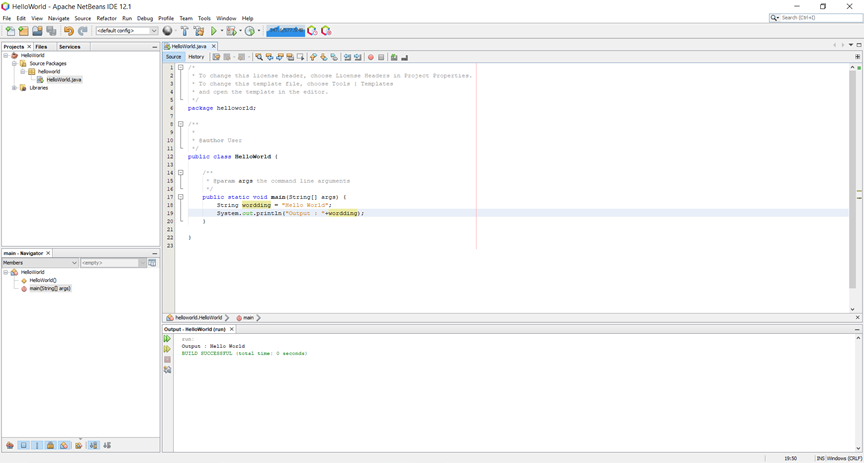Minimize the Projects panel
The image size is (864, 463).
click(x=155, y=47)
